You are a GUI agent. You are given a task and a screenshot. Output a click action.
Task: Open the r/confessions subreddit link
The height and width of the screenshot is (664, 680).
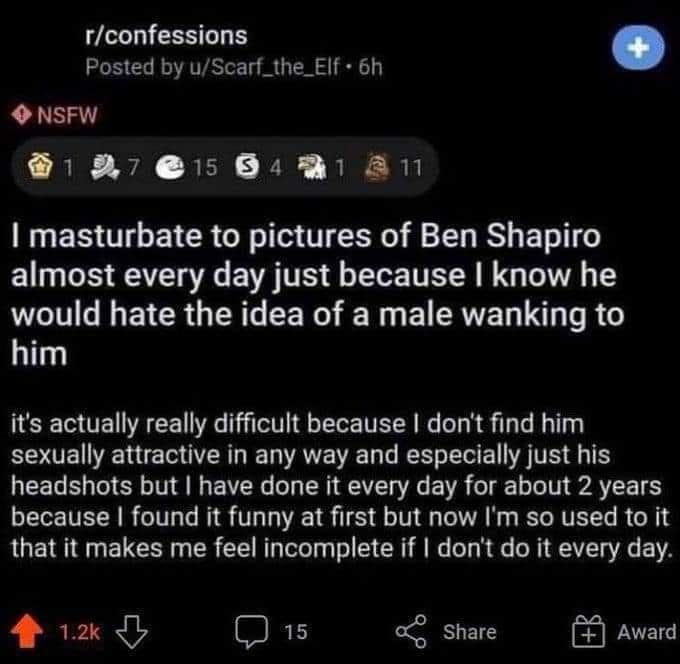coord(167,36)
